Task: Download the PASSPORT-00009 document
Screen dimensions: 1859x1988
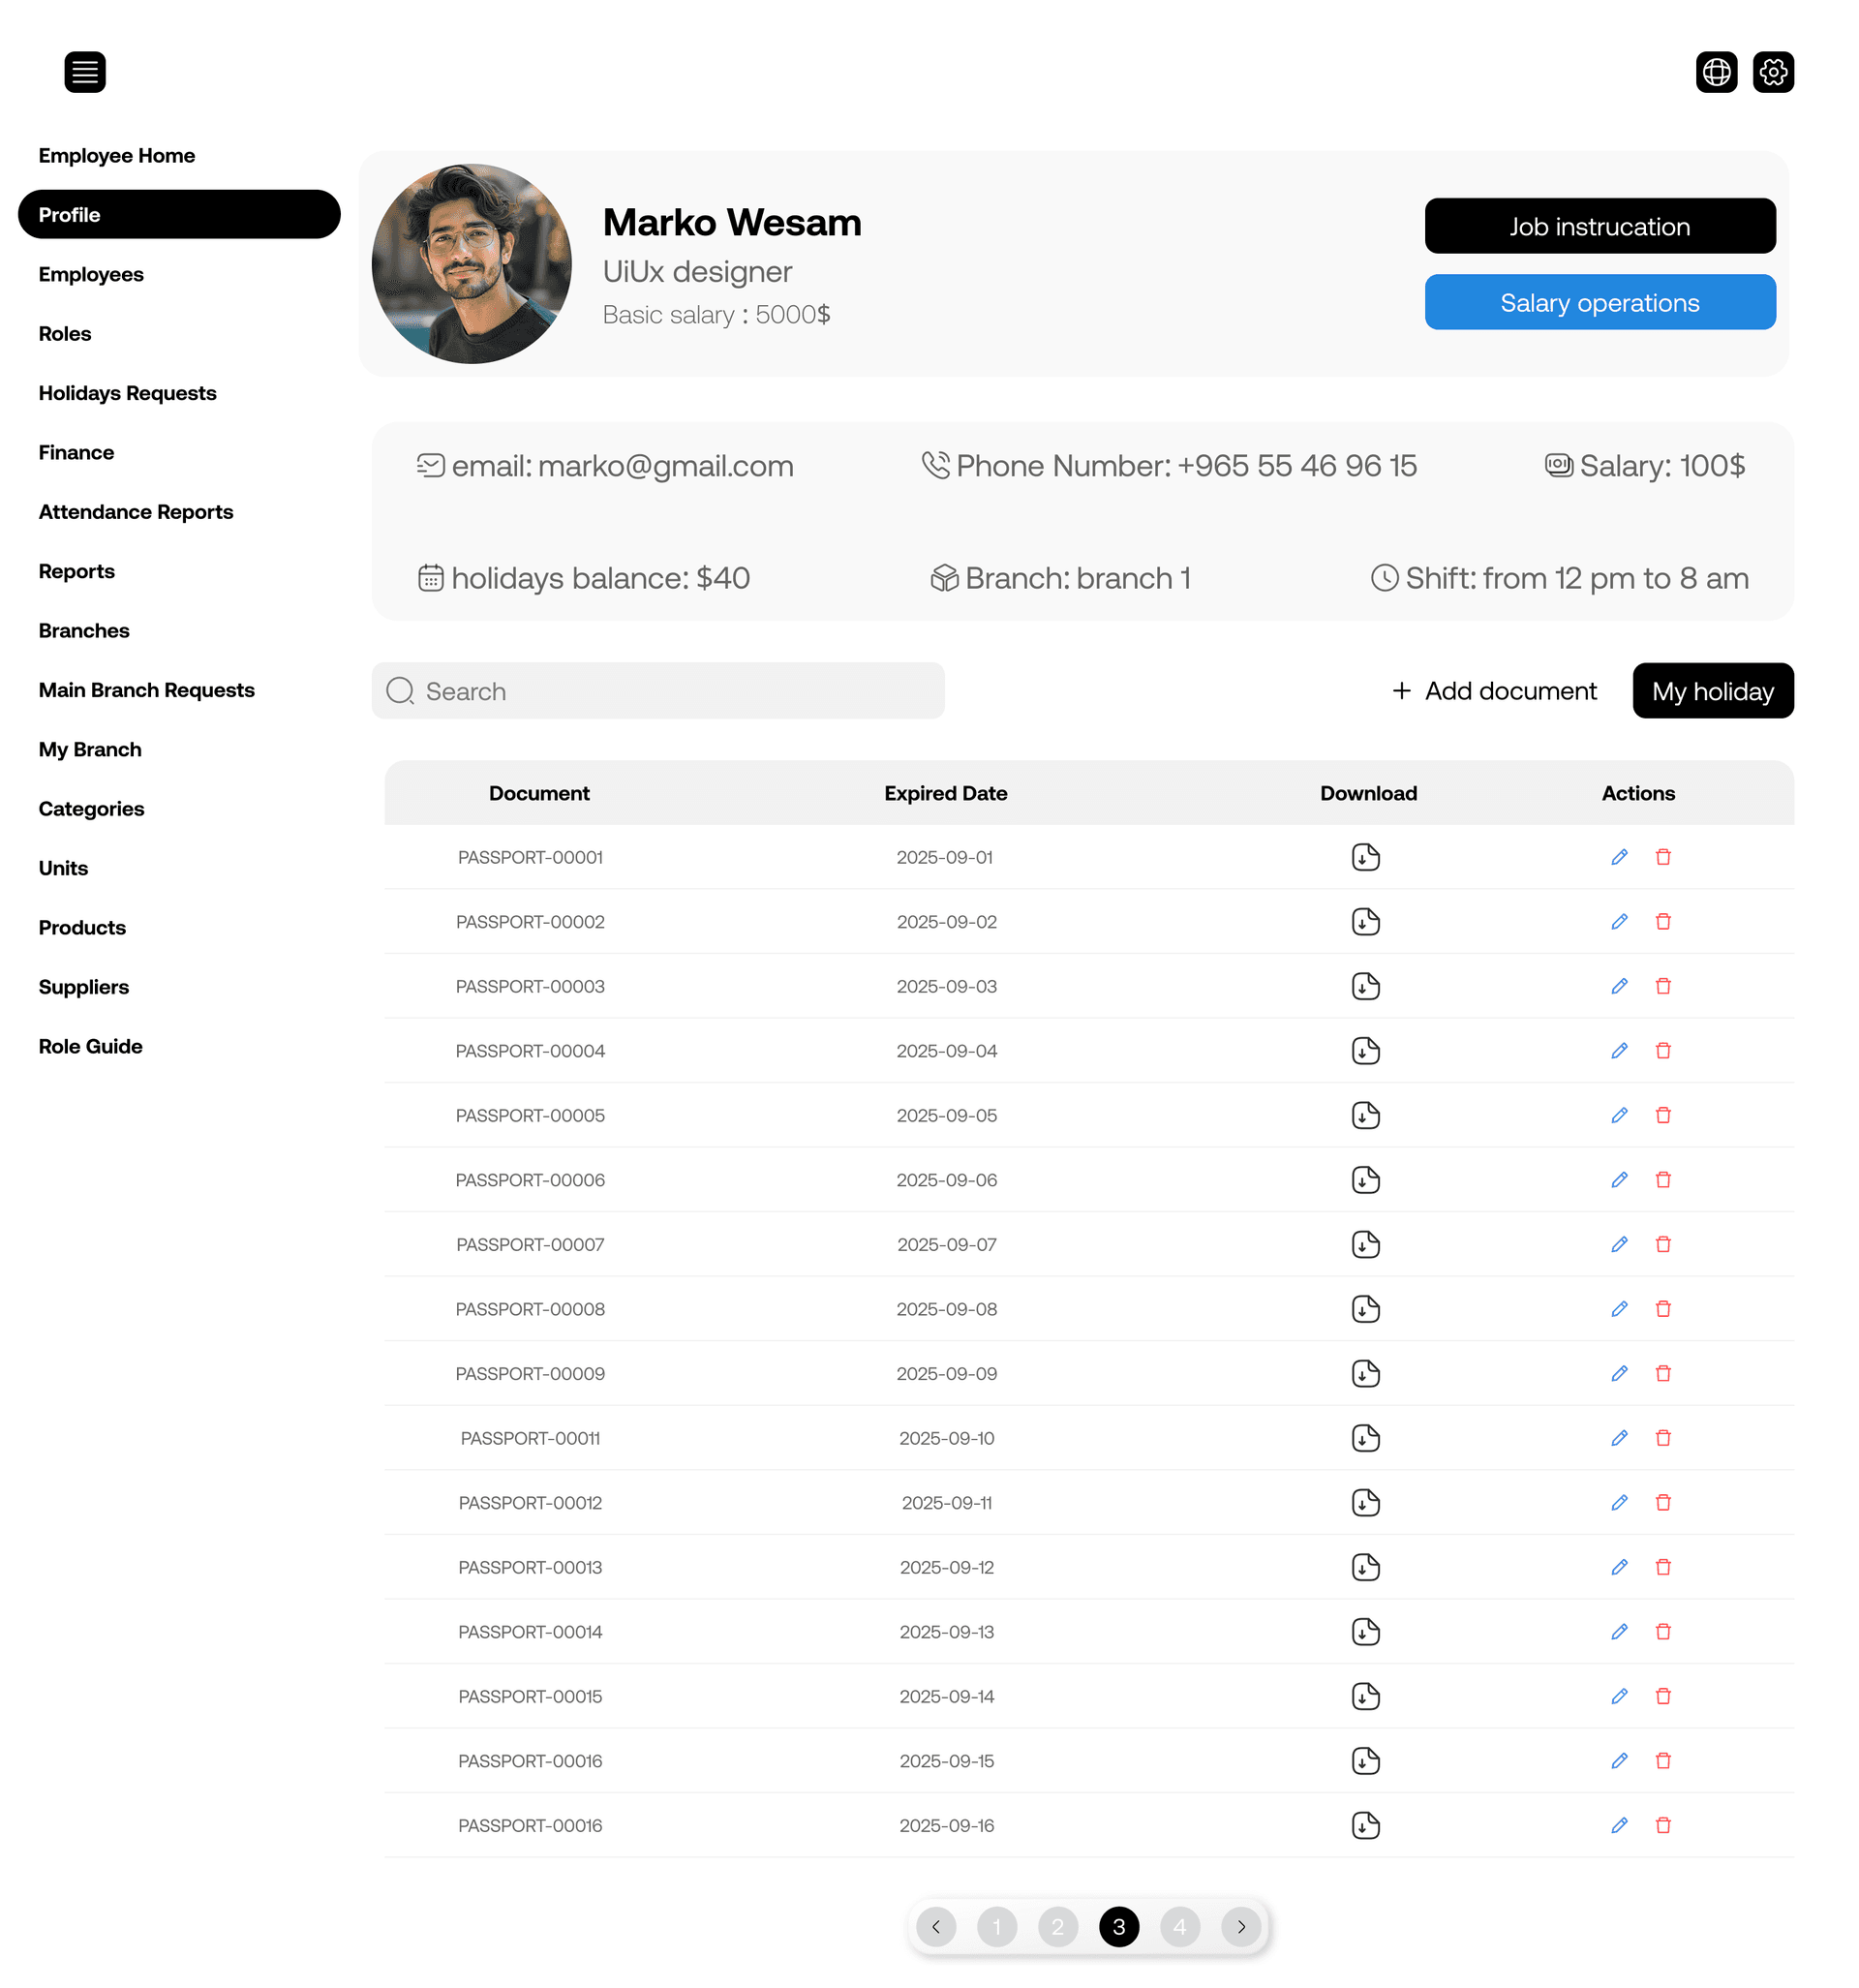Action: tap(1366, 1373)
